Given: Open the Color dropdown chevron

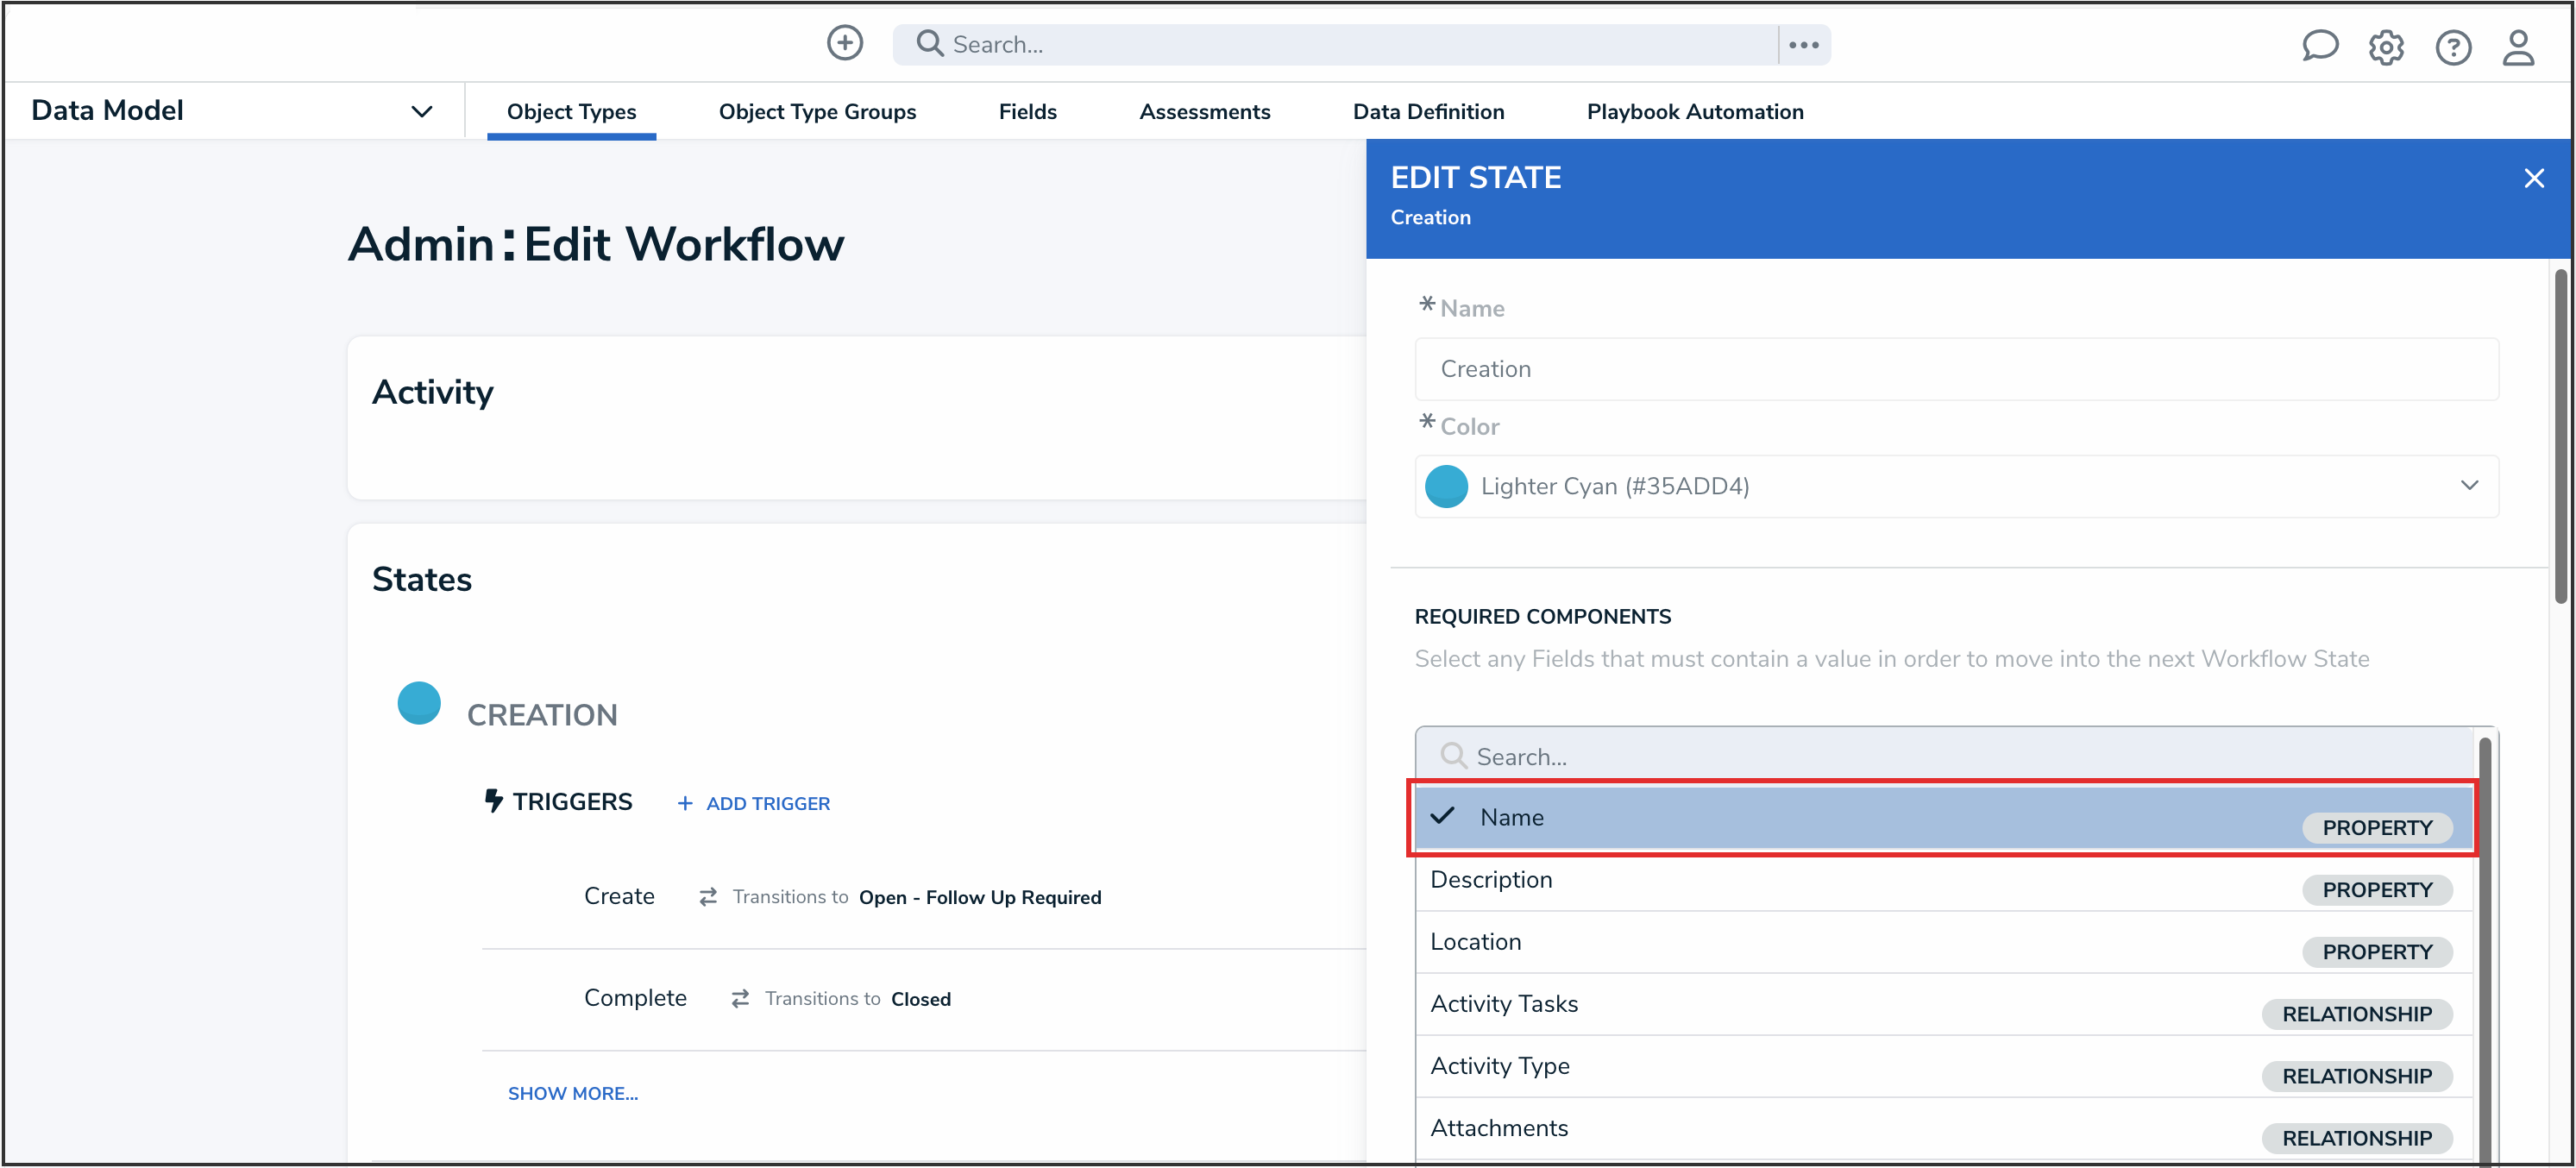Looking at the screenshot, I should tap(2469, 486).
